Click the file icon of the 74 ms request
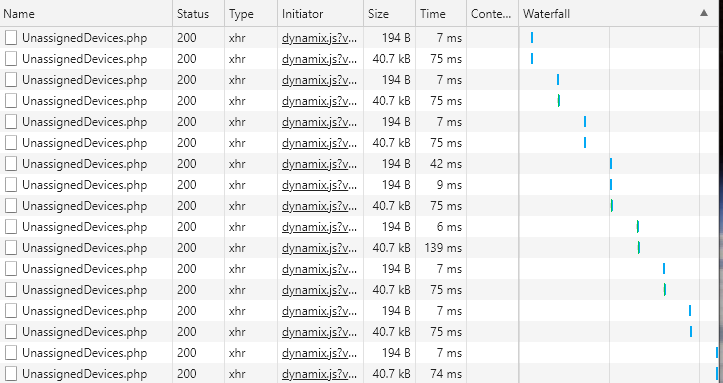Screen dimensions: 723x383 coord(11,374)
